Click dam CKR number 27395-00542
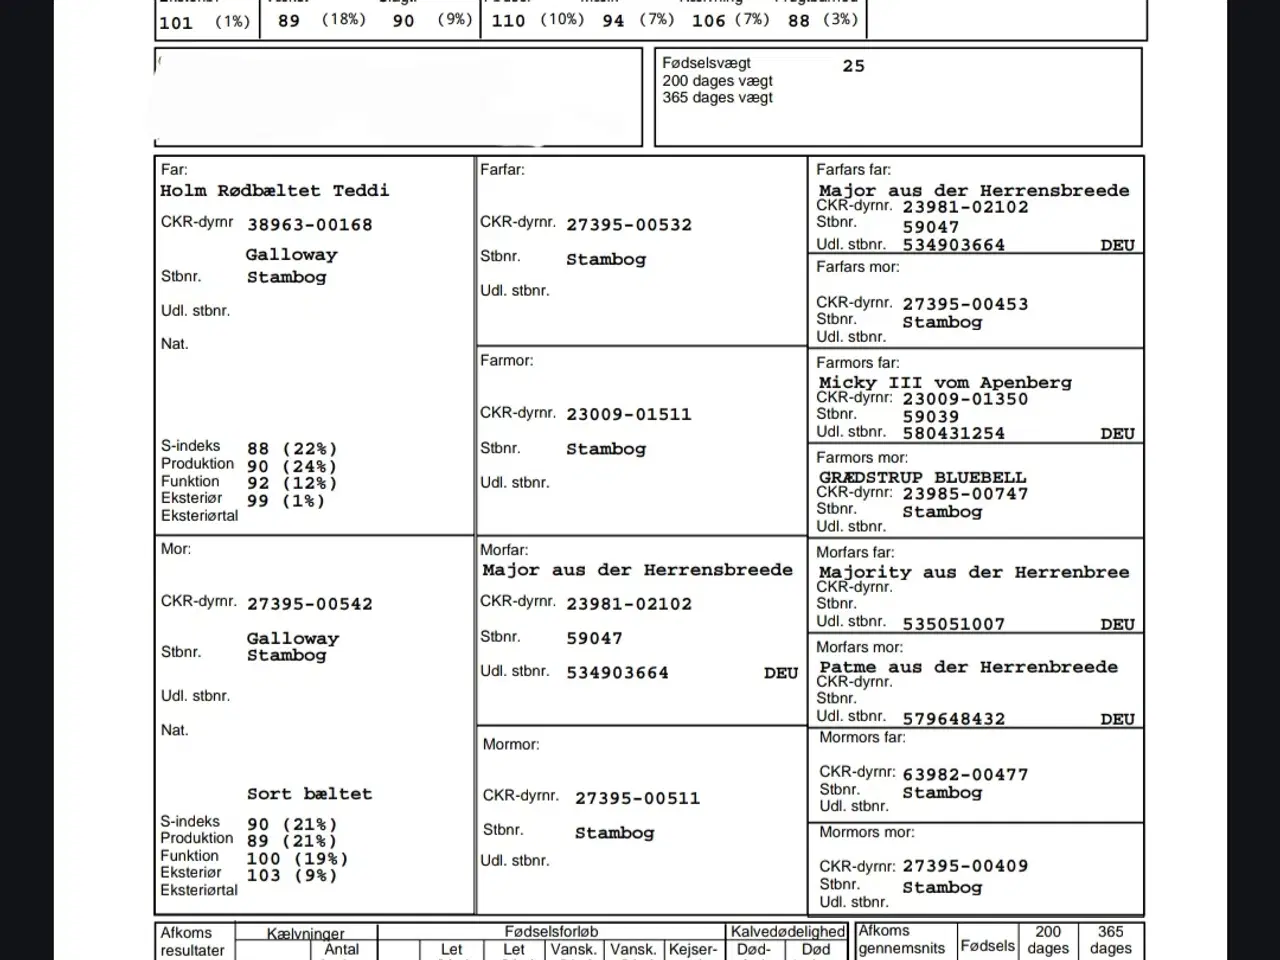Viewport: 1280px width, 960px height. tap(310, 605)
